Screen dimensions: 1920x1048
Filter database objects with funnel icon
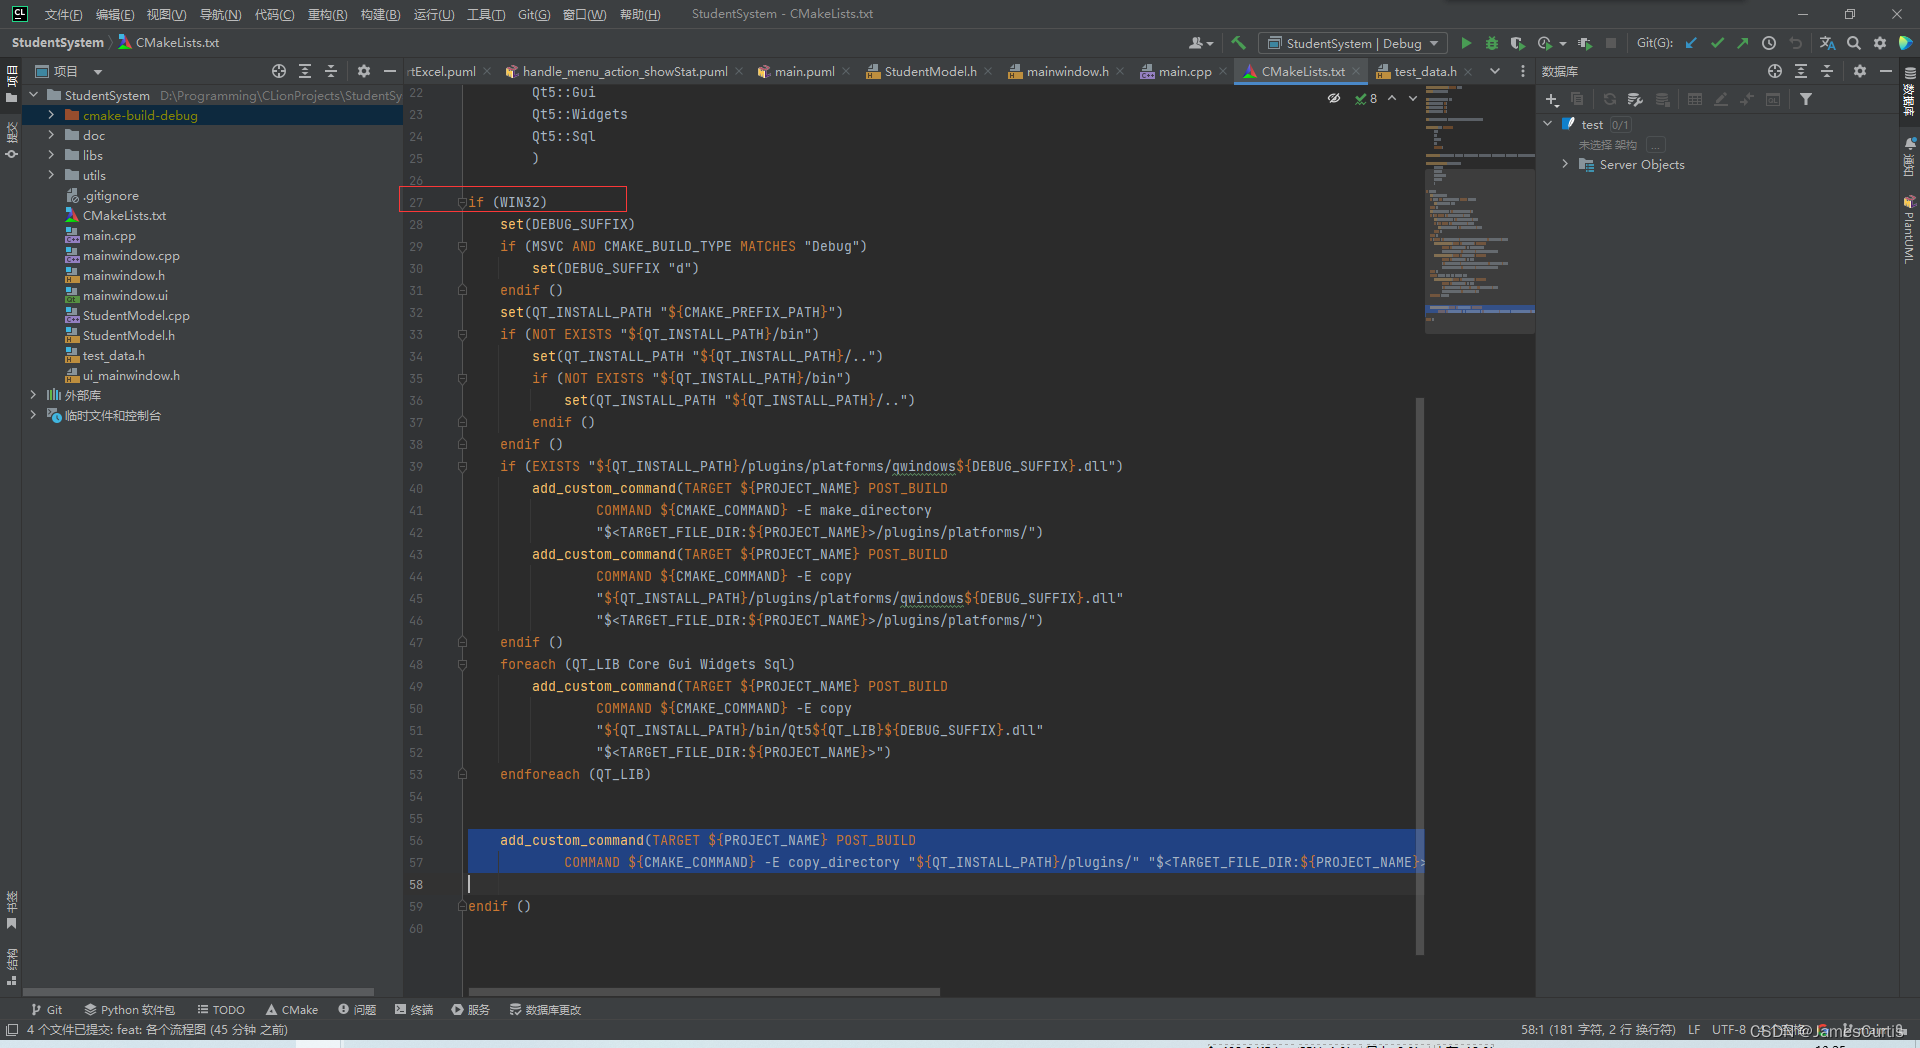[1806, 99]
